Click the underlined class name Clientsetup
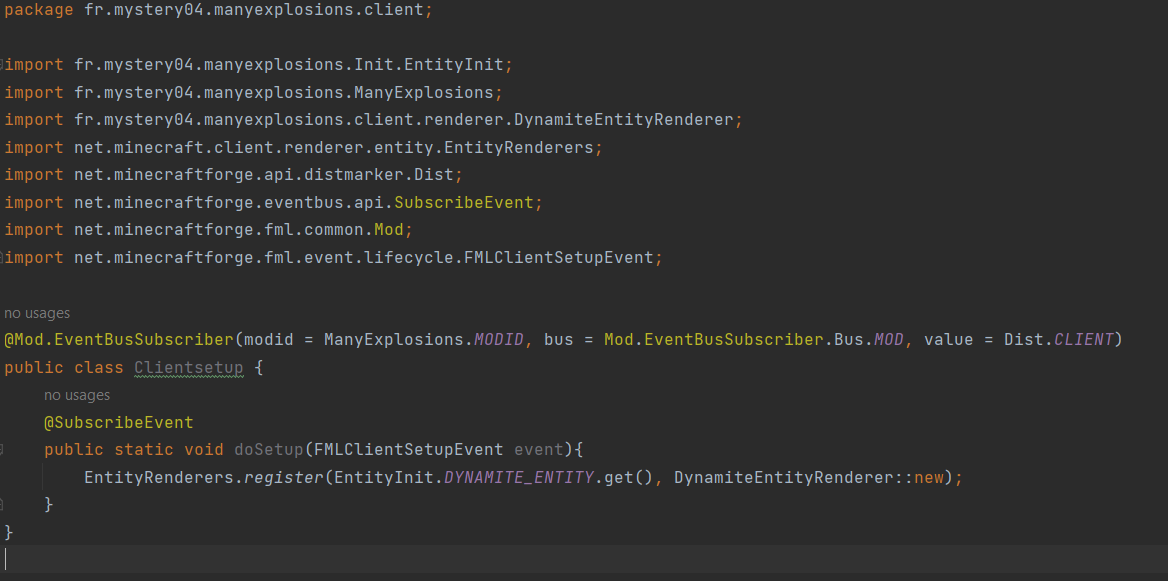This screenshot has height=581, width=1168. tap(189, 368)
